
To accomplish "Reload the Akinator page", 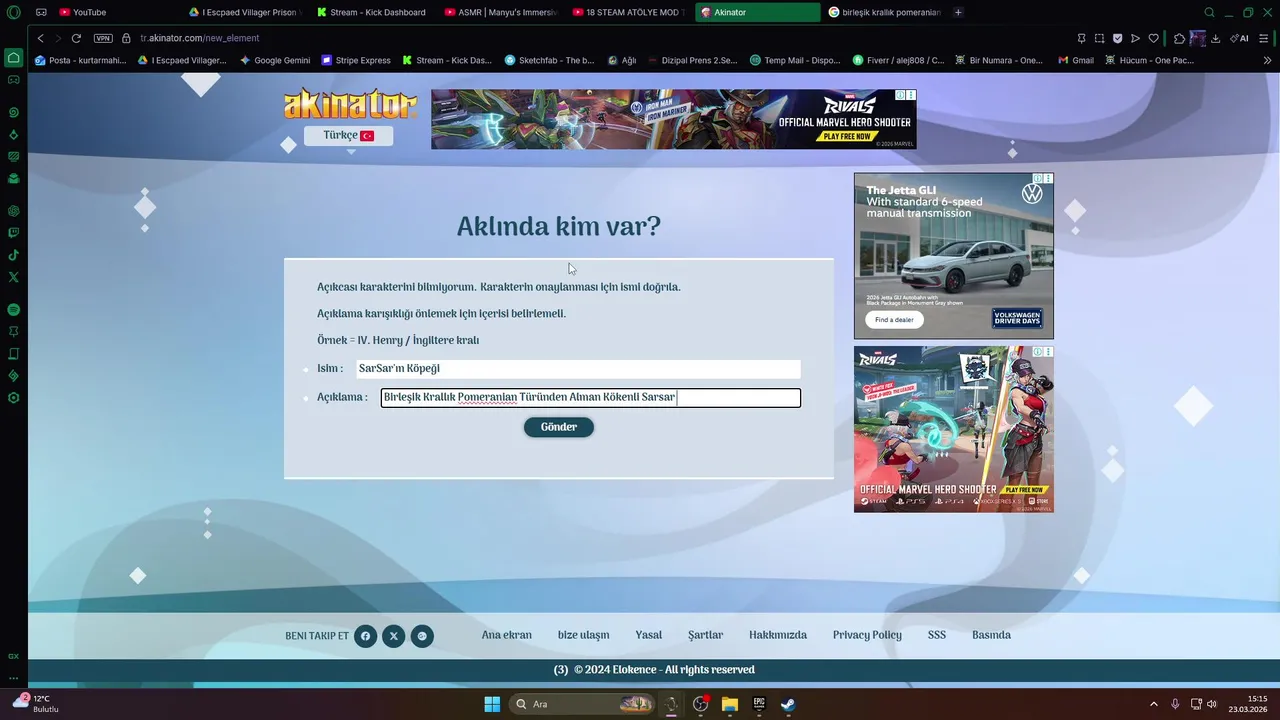I will (x=76, y=38).
